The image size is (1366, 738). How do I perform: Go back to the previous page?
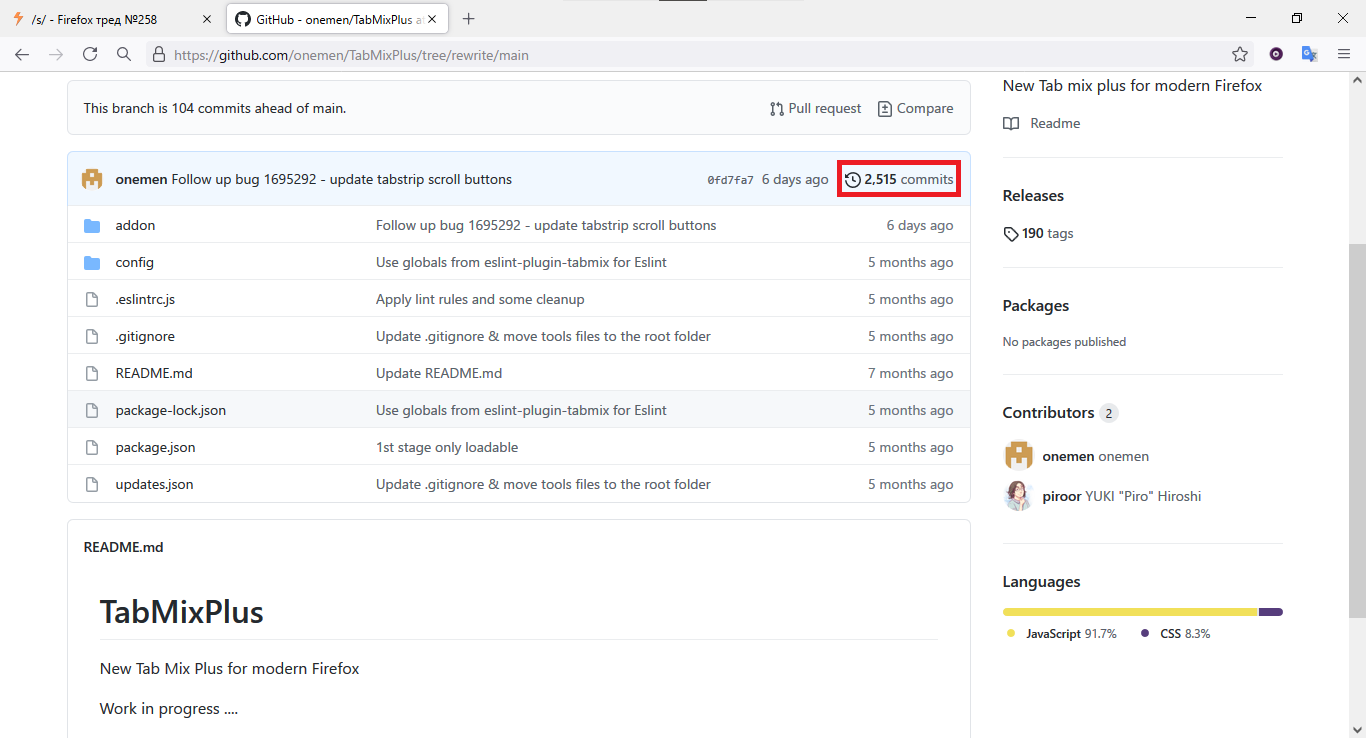click(x=23, y=54)
